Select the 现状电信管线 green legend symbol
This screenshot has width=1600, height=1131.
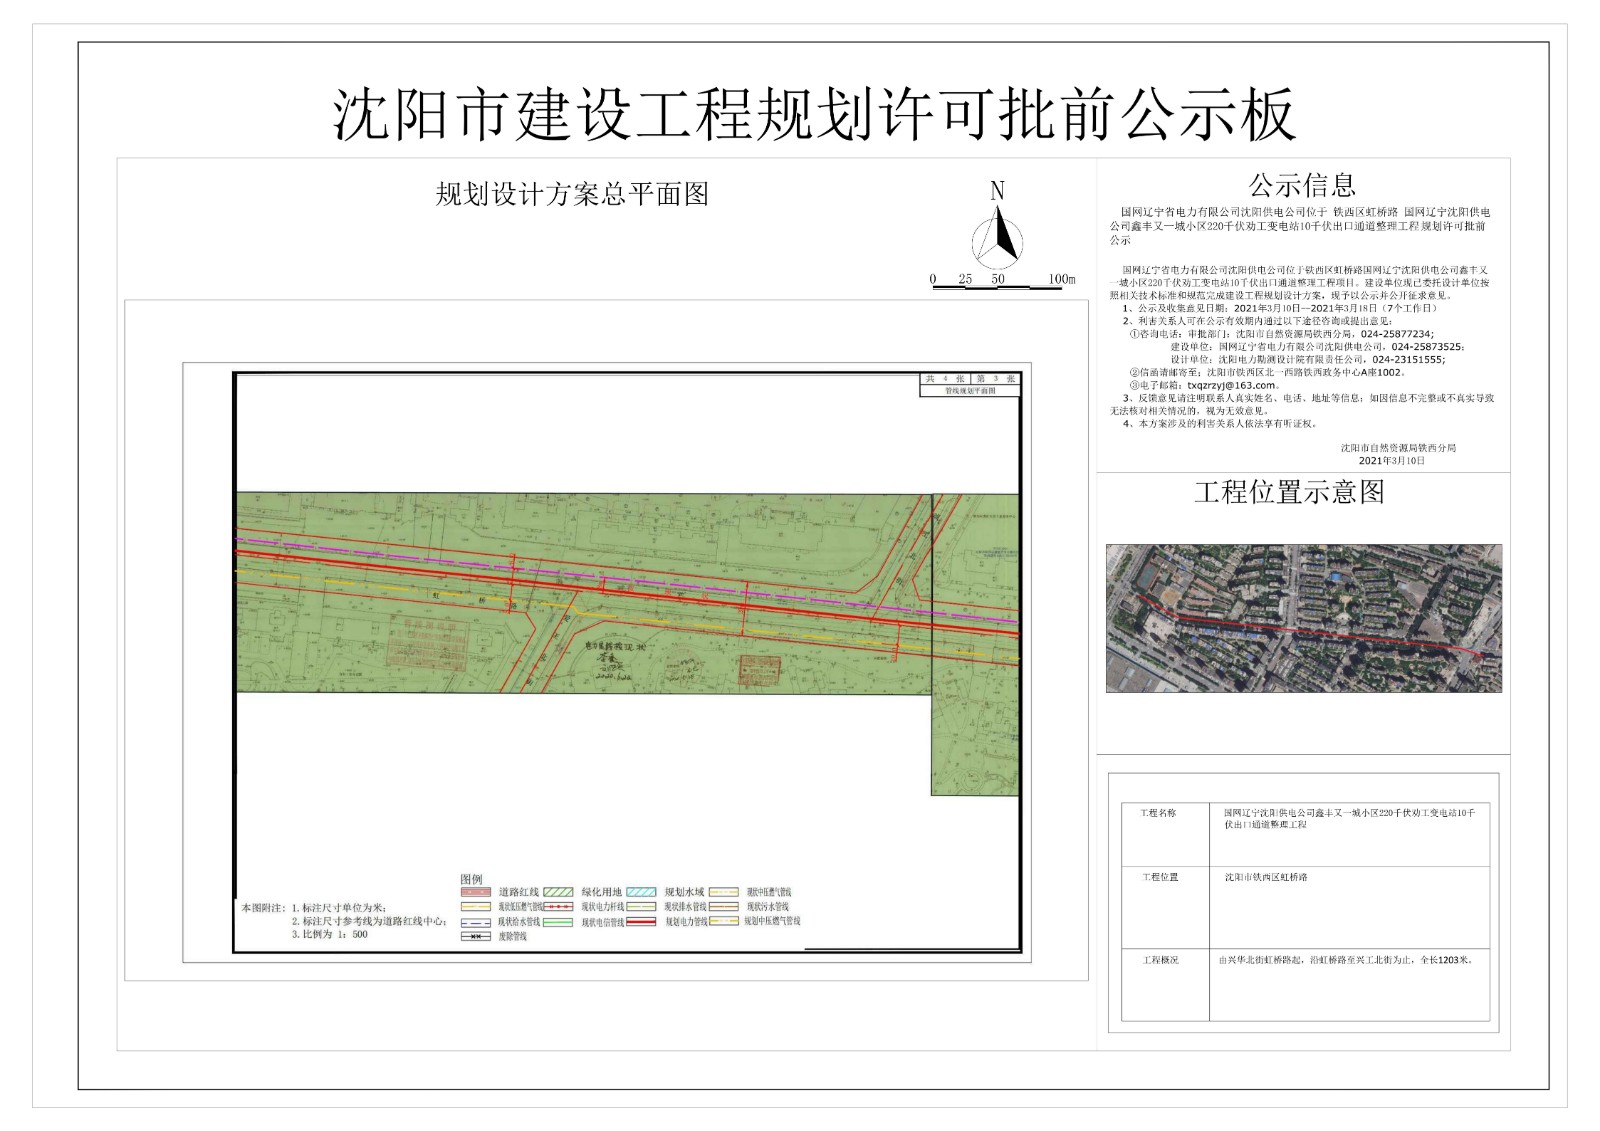[x=558, y=922]
